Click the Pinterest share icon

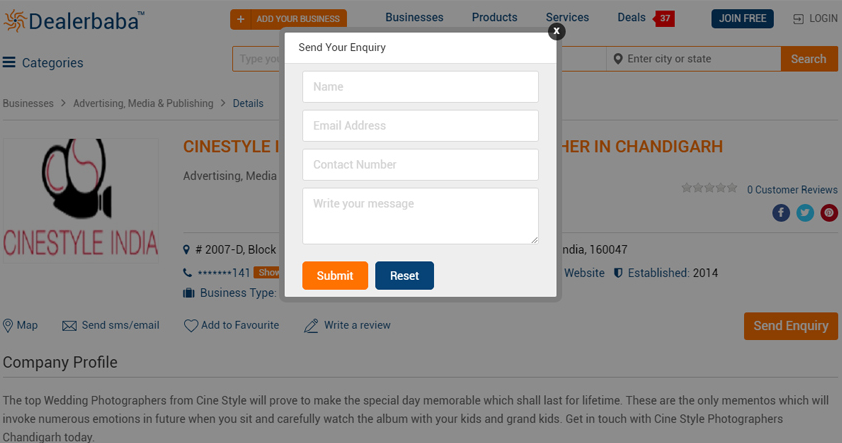pos(829,213)
